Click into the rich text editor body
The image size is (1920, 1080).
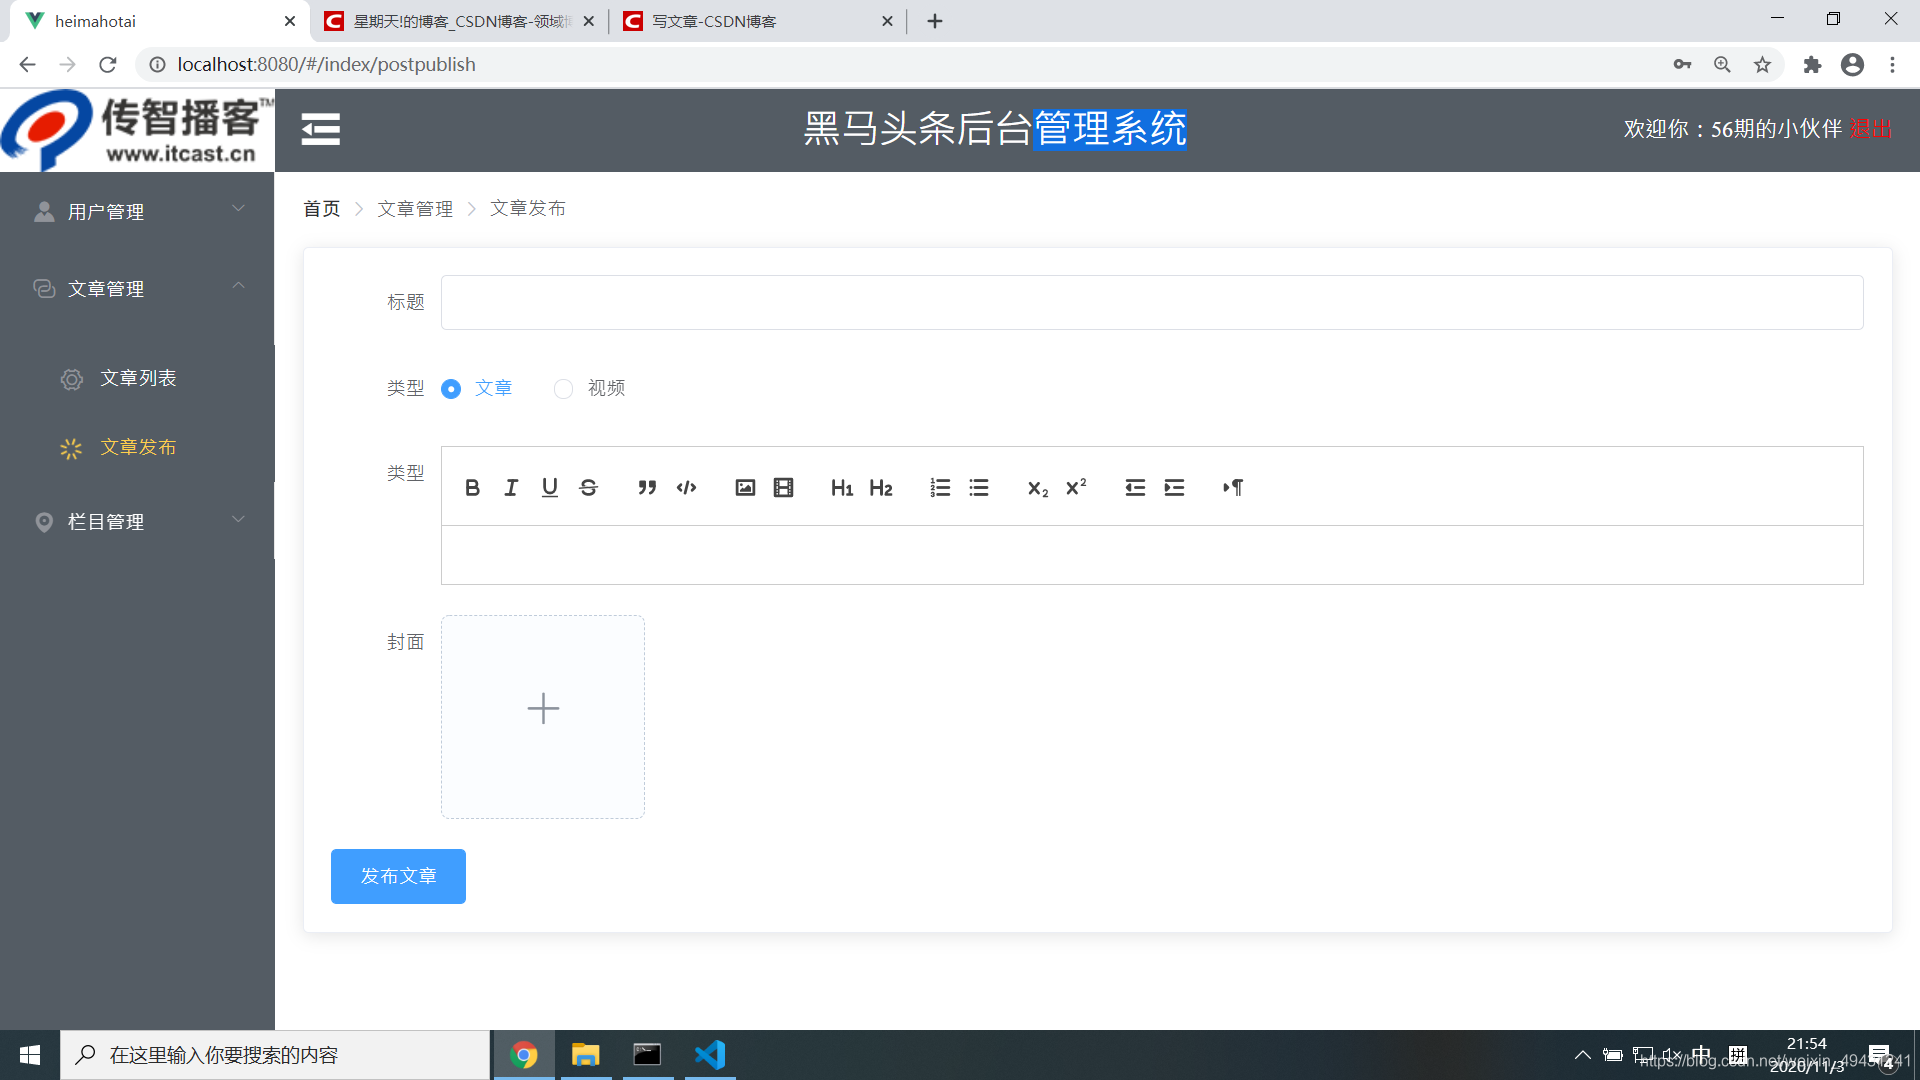(x=1152, y=555)
